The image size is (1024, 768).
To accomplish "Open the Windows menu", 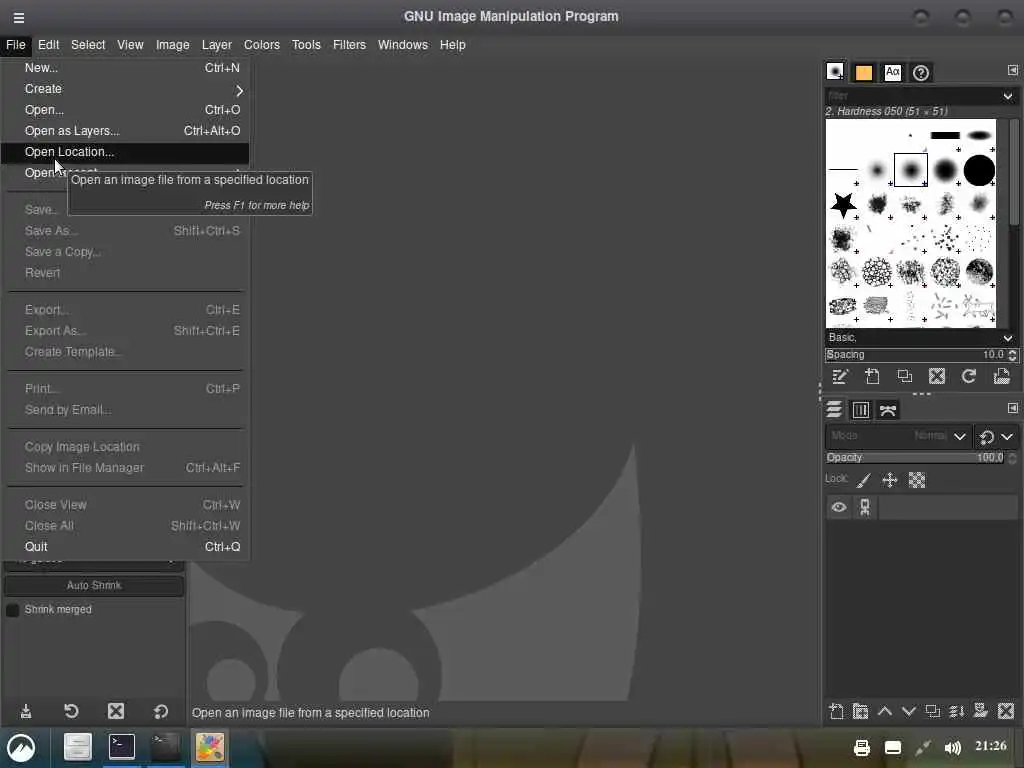I will 403,45.
